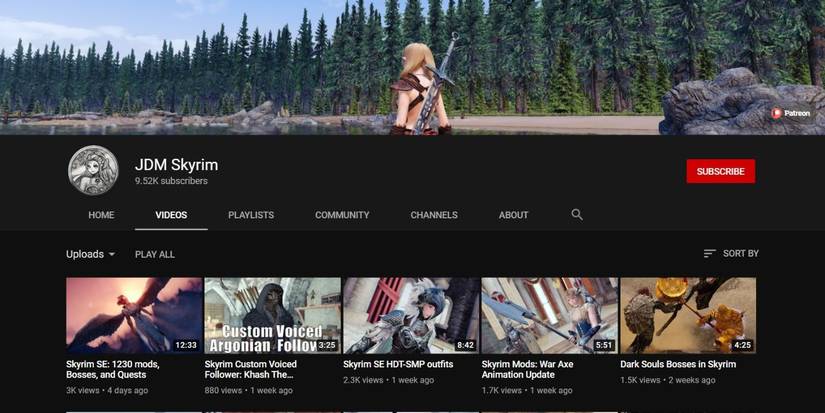Go to the Playlists tab
This screenshot has height=413, width=825.
pyautogui.click(x=251, y=215)
